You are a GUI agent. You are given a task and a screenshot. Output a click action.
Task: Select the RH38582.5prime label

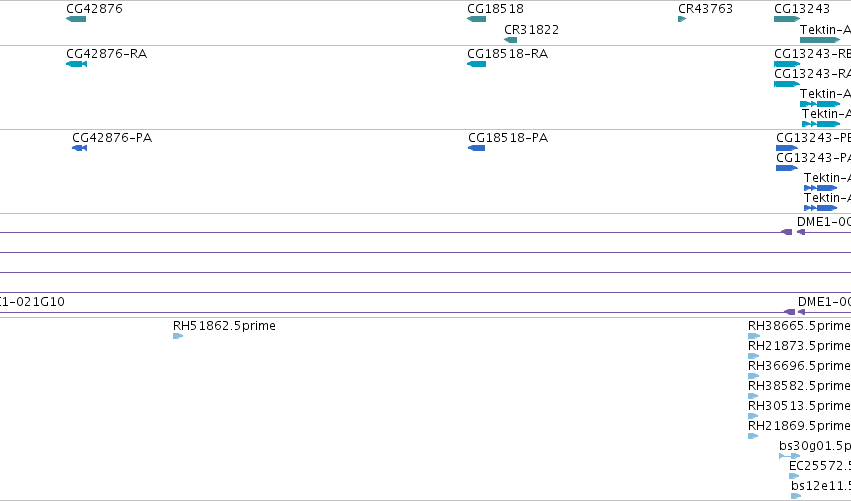799,386
